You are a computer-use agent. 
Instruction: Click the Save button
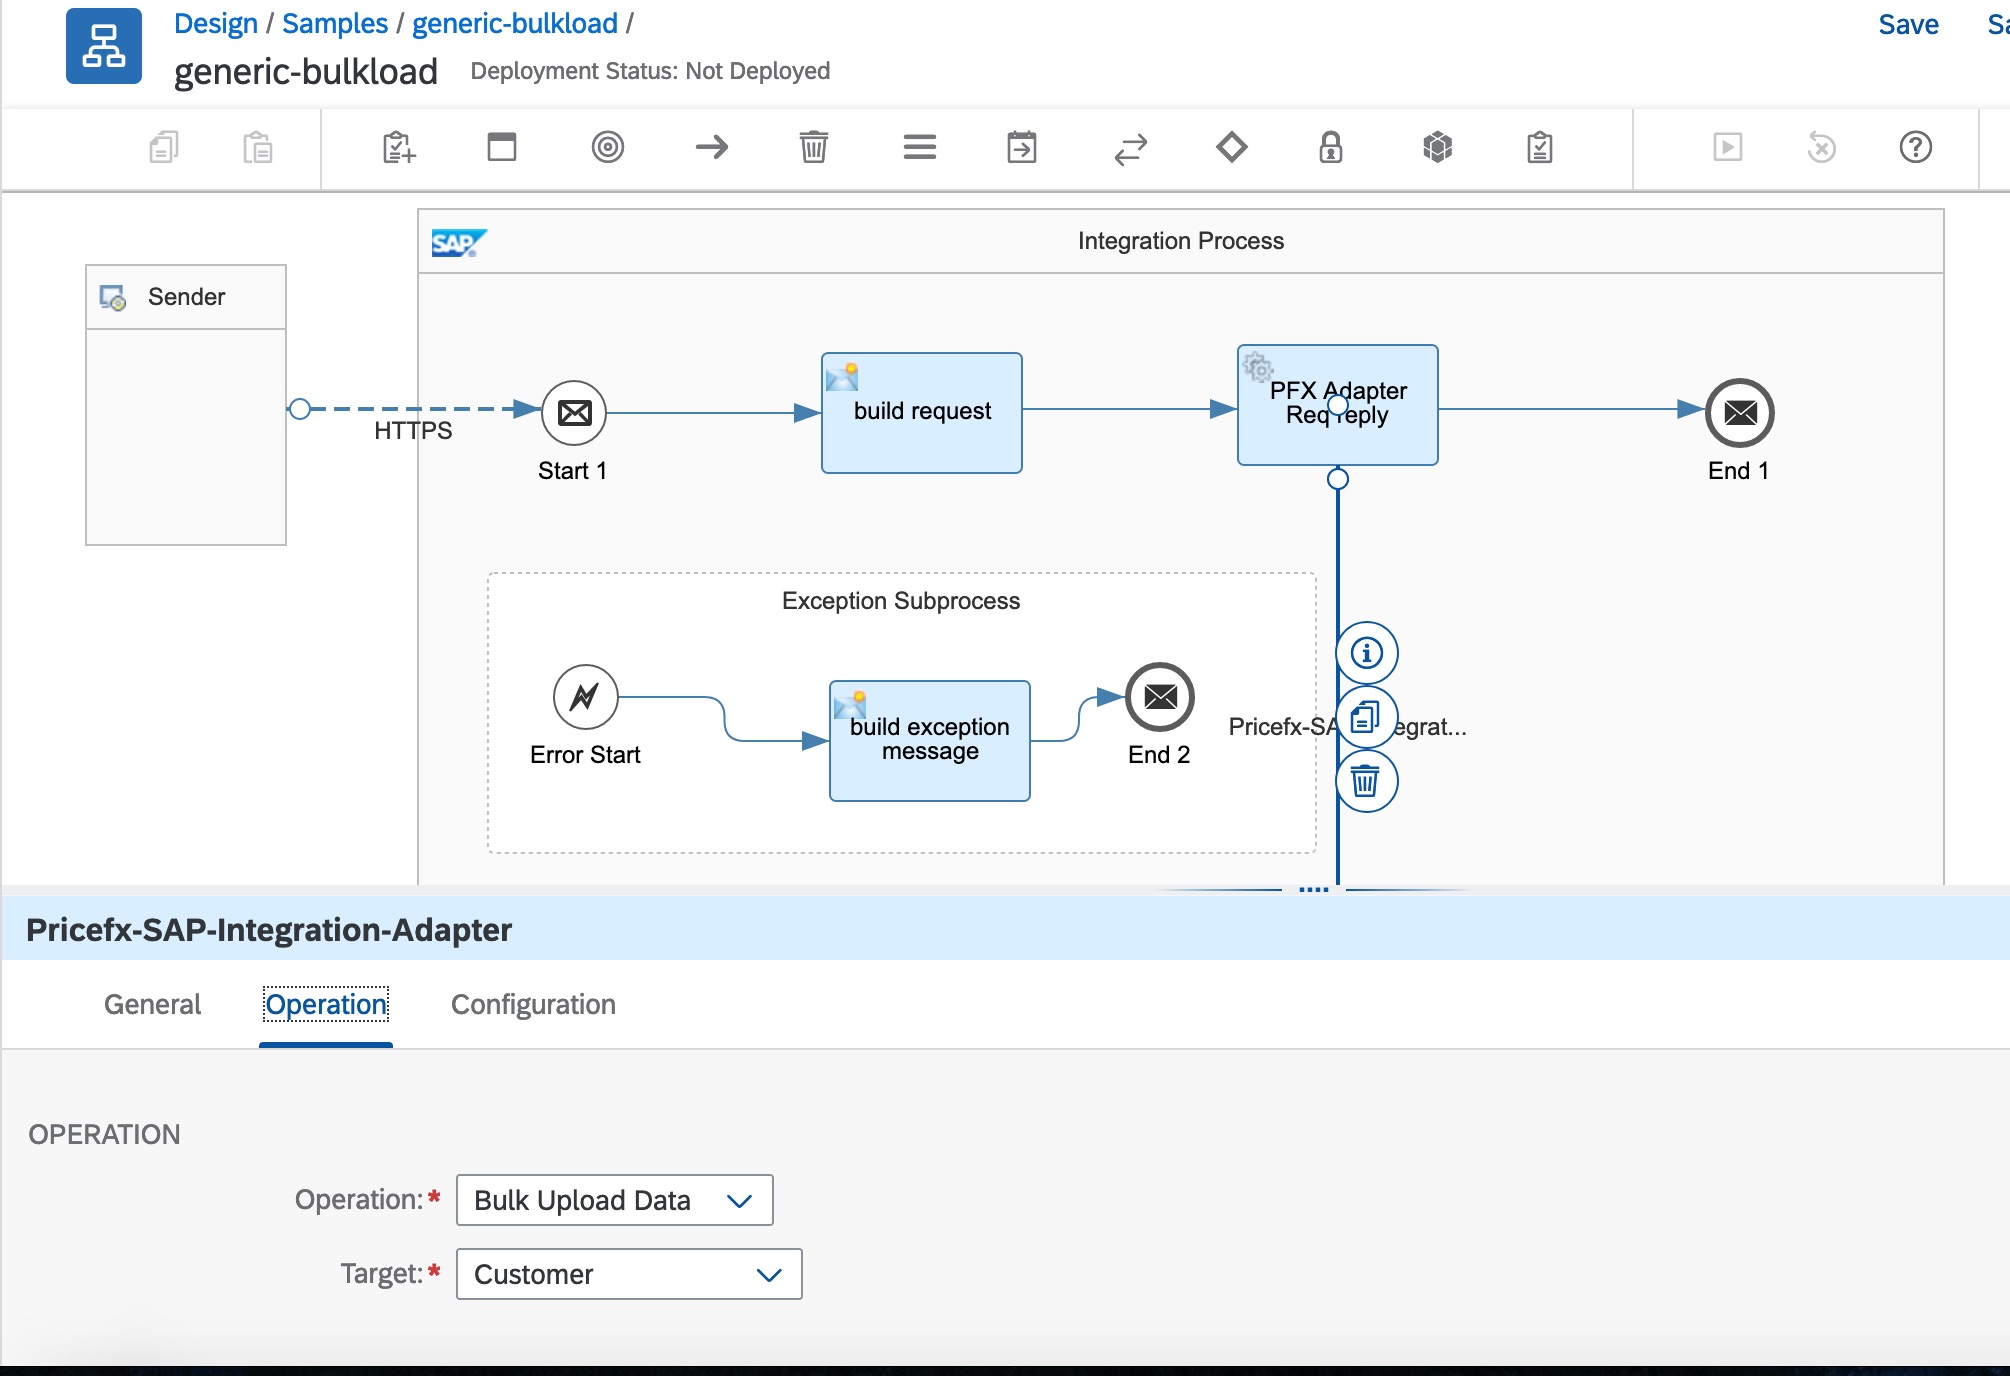(x=1908, y=24)
